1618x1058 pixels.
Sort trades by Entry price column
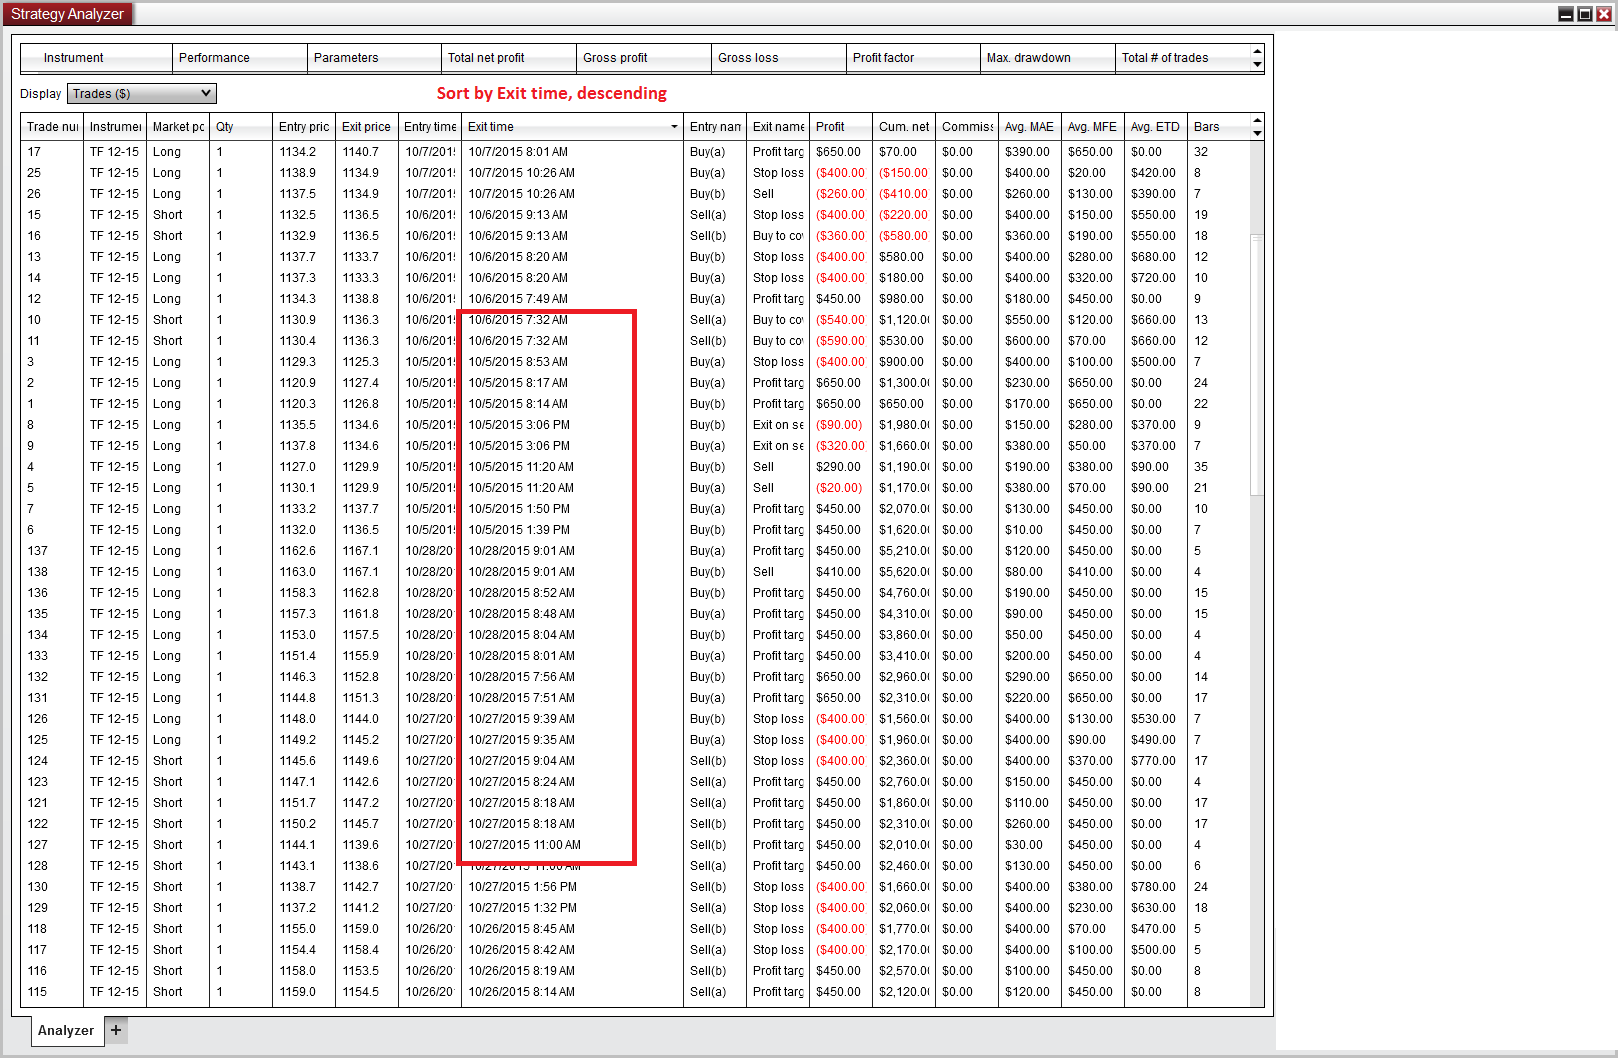(x=304, y=127)
